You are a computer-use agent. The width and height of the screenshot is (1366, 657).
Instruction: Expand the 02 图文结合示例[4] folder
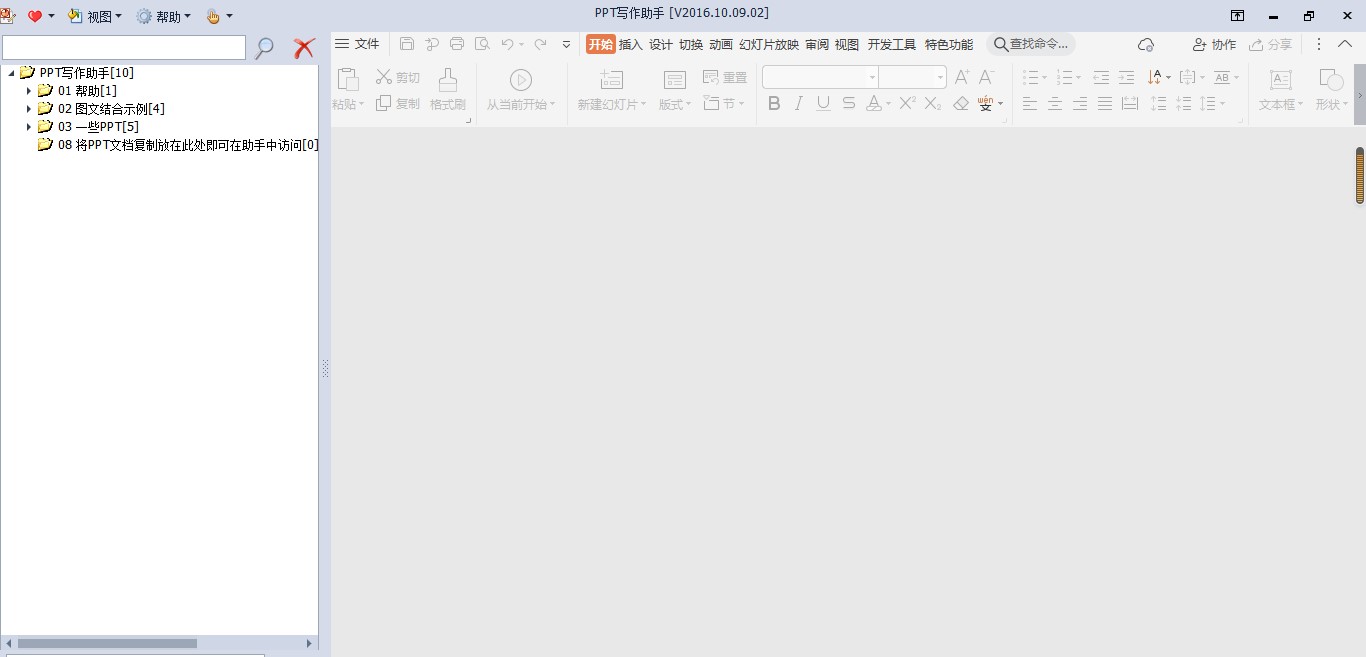click(31, 108)
